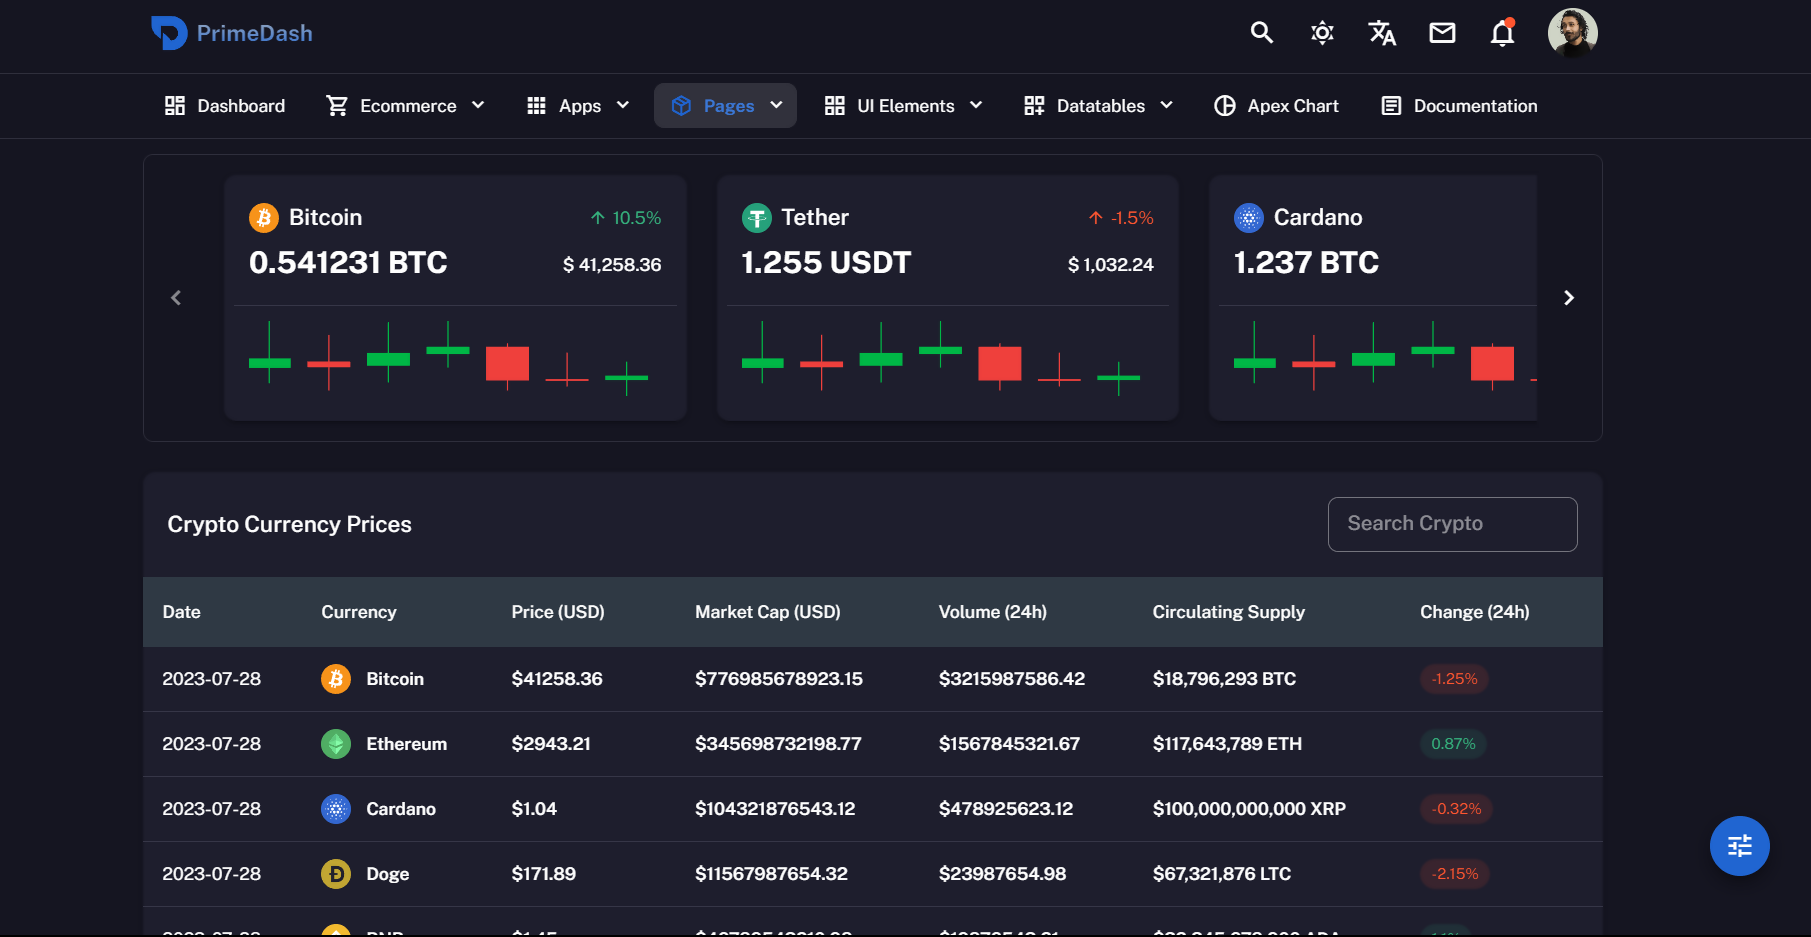
Task: Slide carousel to next crypto card
Action: (x=1569, y=298)
